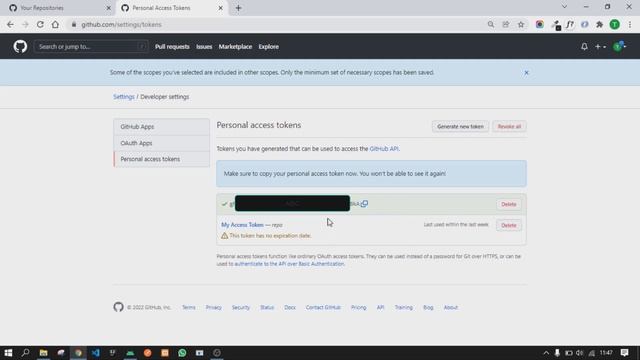
Task: Go to Settings breadcrumb link
Action: coord(124,97)
